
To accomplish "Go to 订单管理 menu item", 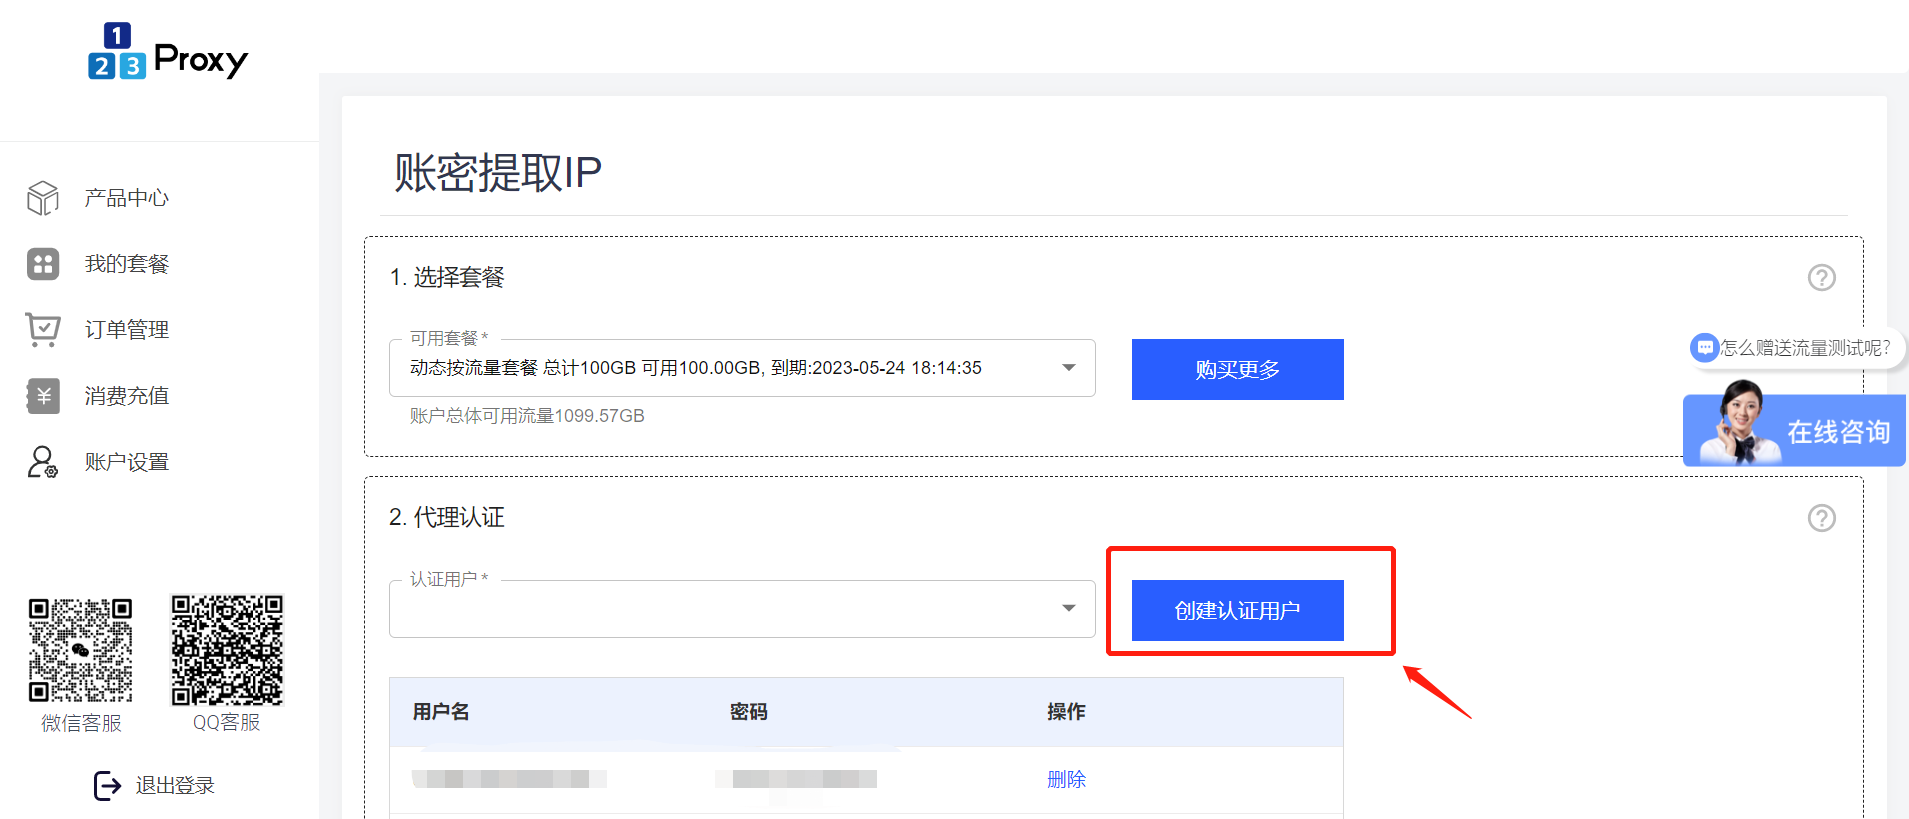I will click(126, 330).
